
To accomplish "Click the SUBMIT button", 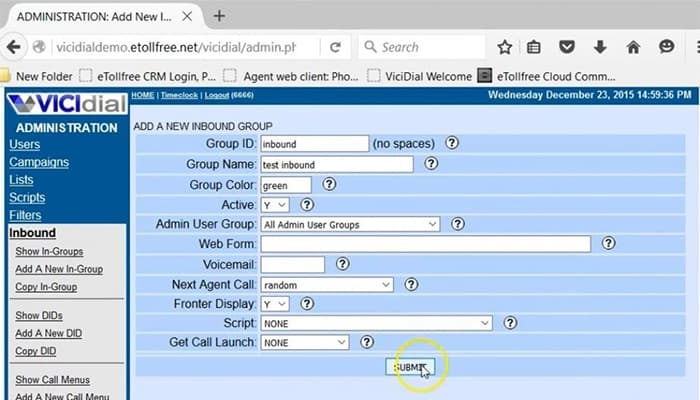I will (x=410, y=367).
